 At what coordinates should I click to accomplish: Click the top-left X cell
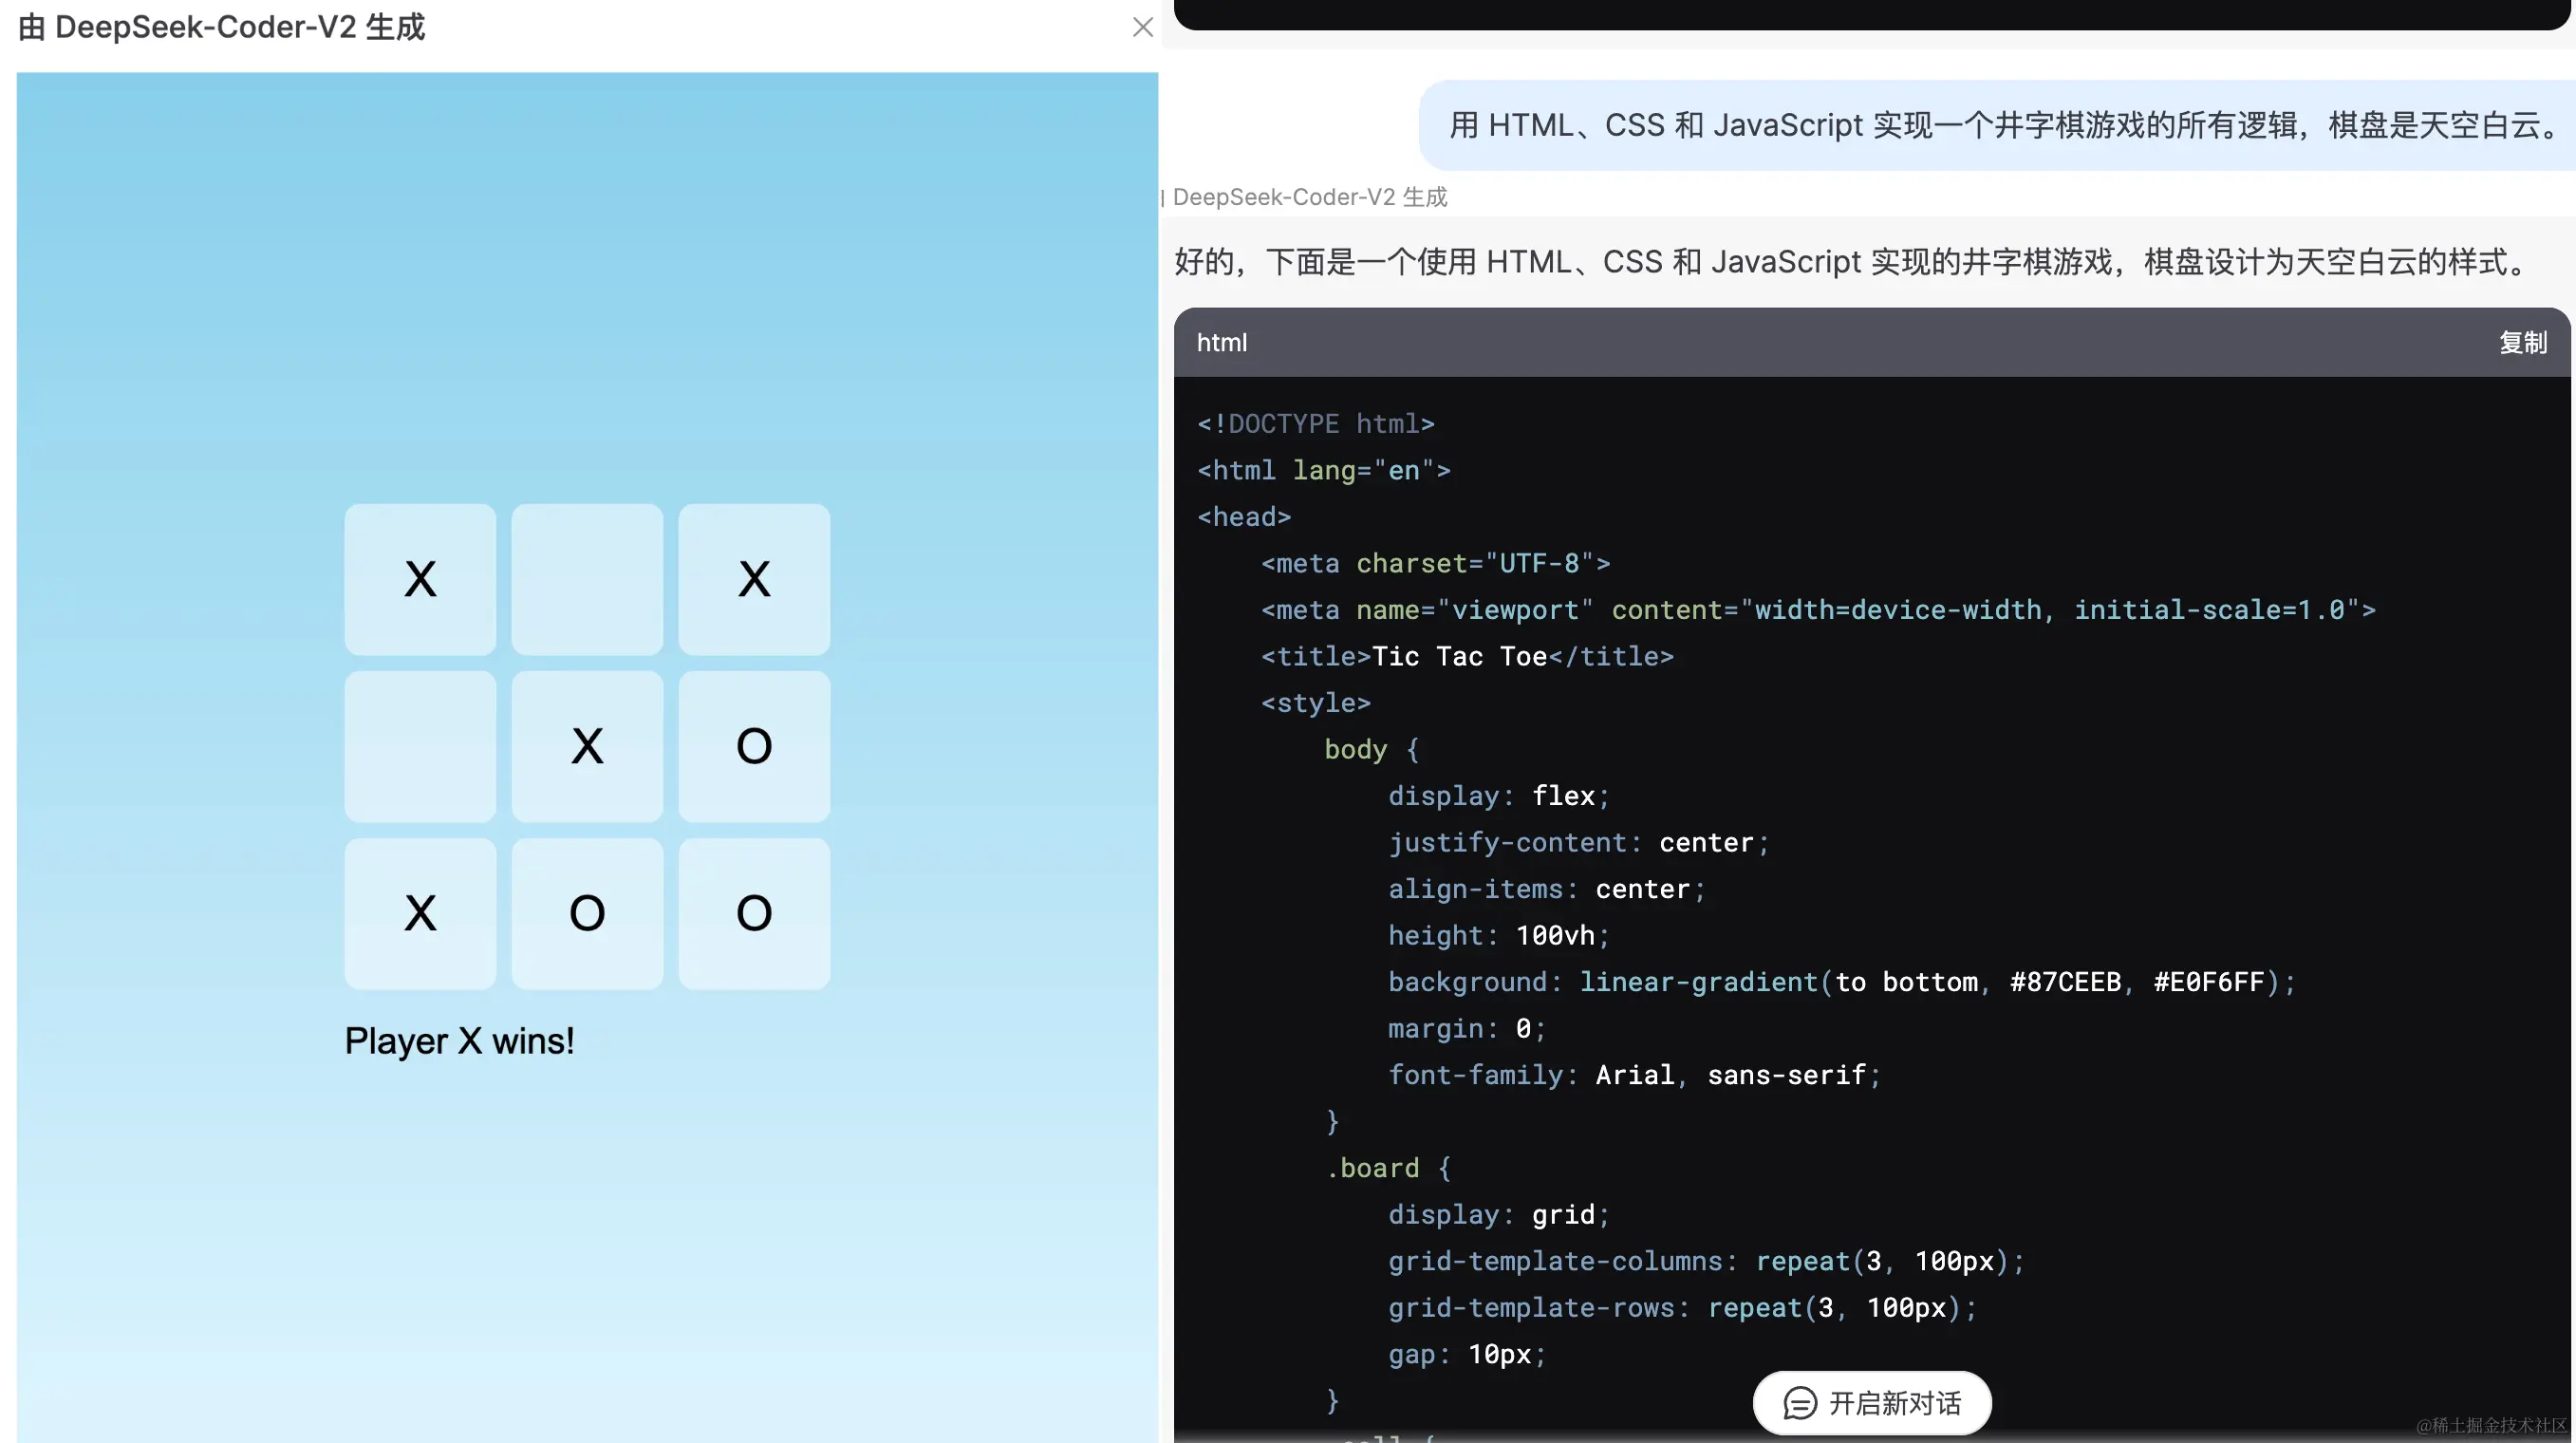420,579
